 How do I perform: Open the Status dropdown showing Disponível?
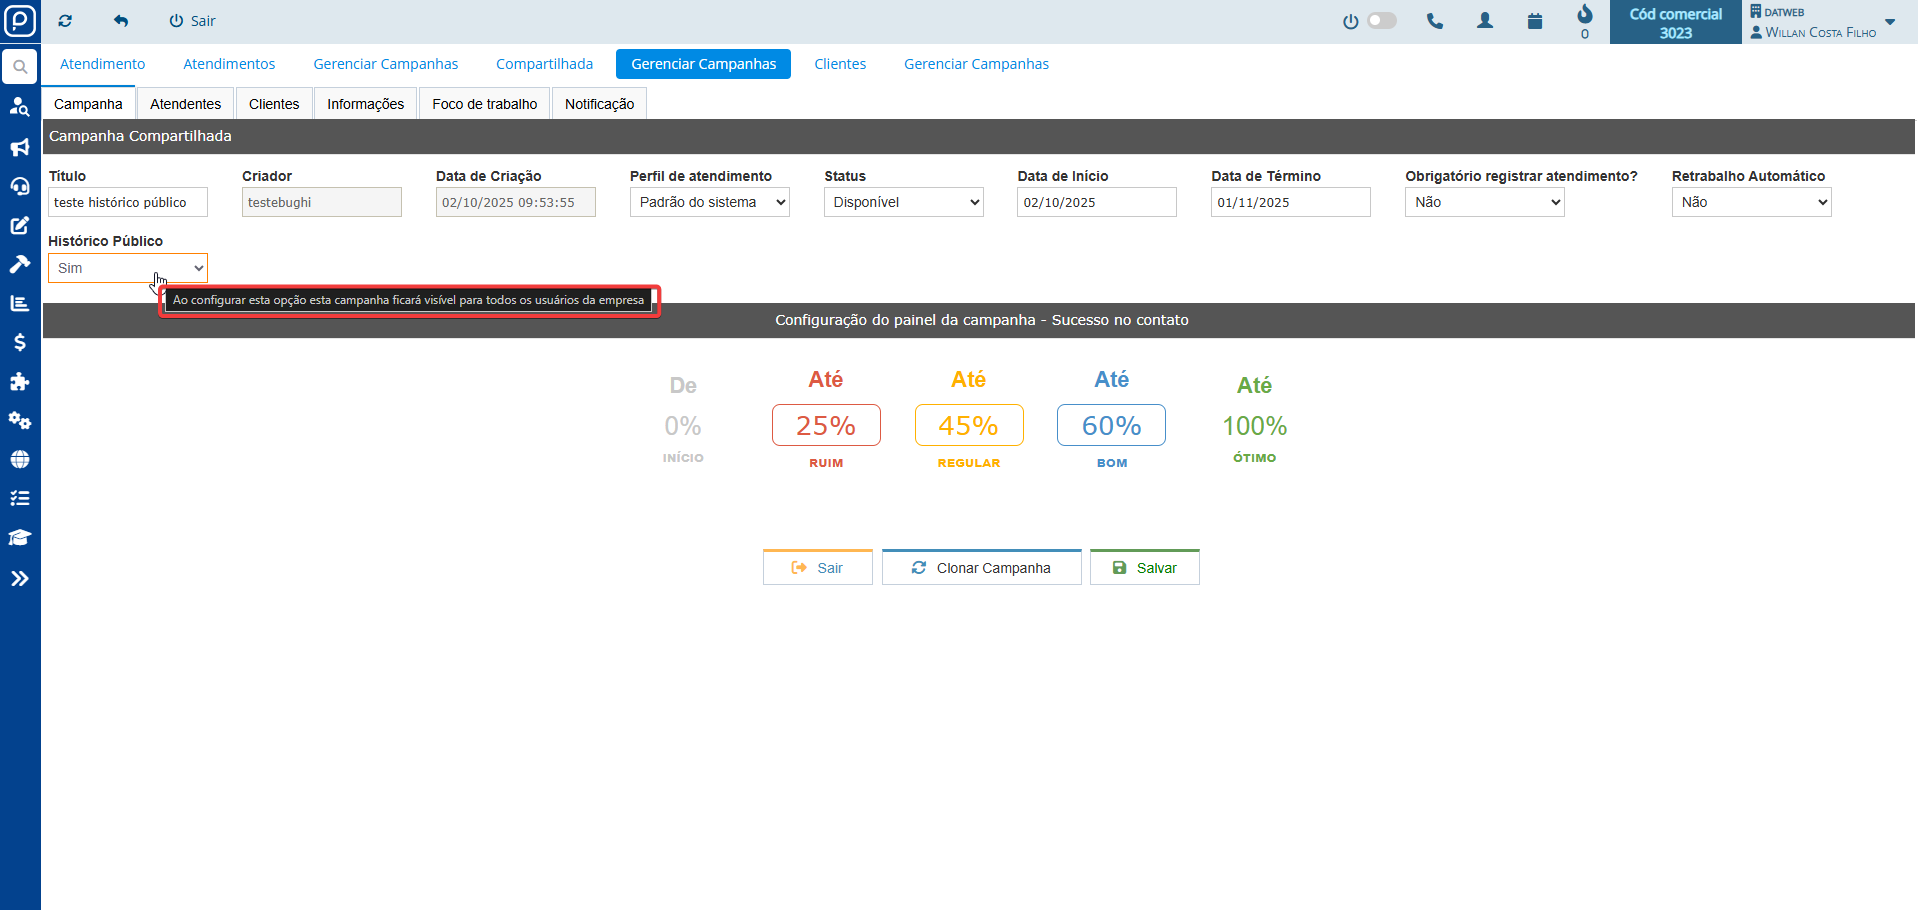click(x=903, y=202)
